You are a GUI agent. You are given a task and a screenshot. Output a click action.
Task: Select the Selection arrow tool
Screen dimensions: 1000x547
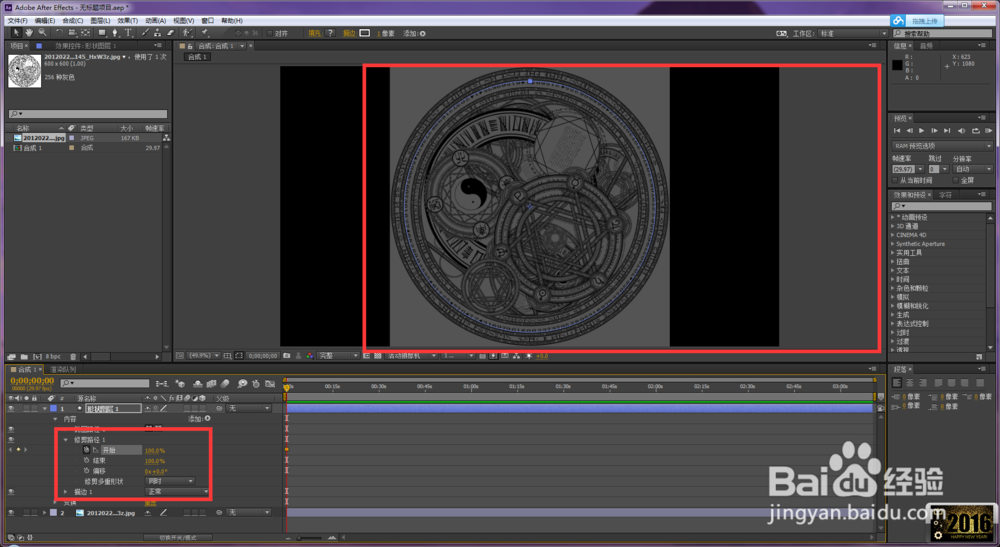[x=17, y=33]
